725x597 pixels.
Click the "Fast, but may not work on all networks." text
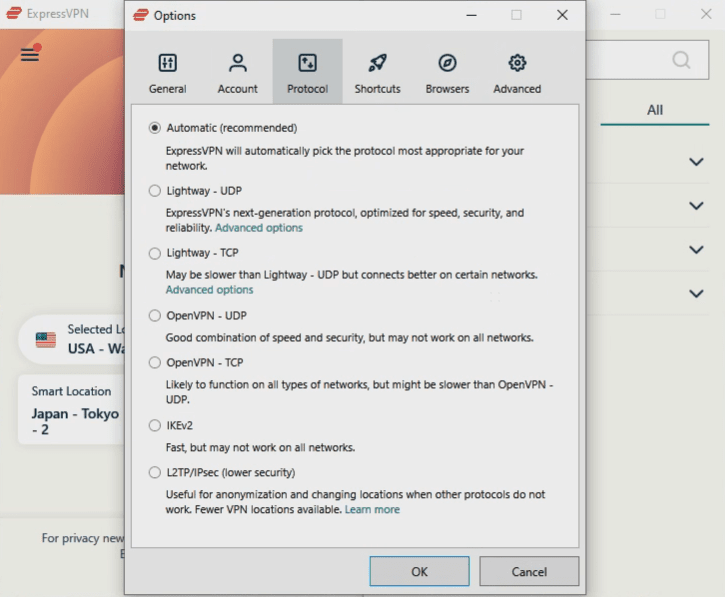coord(260,448)
